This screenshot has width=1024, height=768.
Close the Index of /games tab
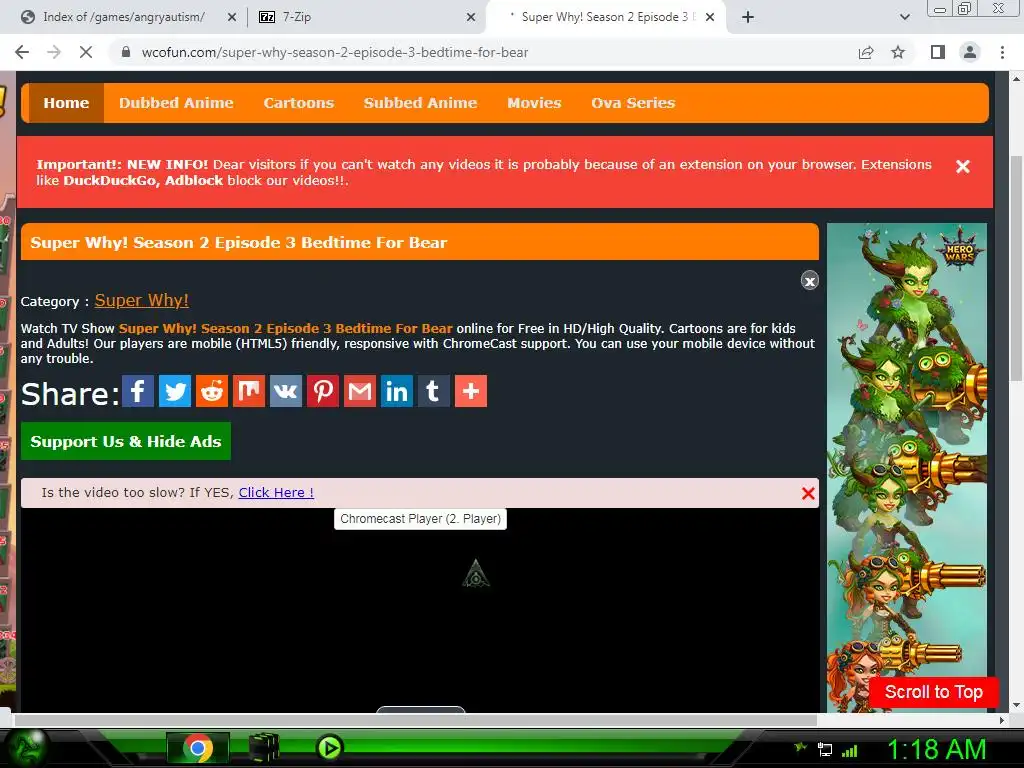[232, 18]
